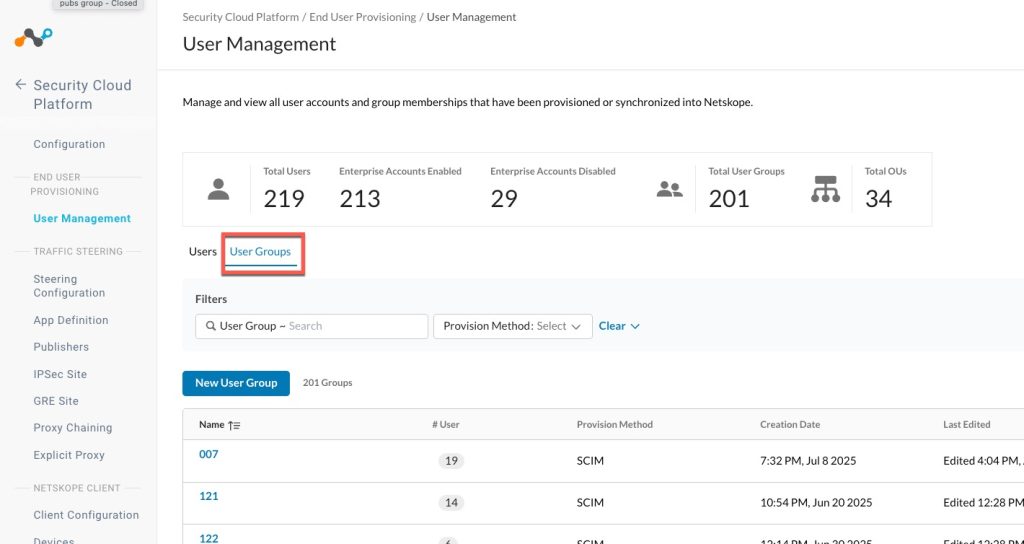The image size is (1024, 544).
Task: Switch to the Users tab
Action: tap(202, 251)
